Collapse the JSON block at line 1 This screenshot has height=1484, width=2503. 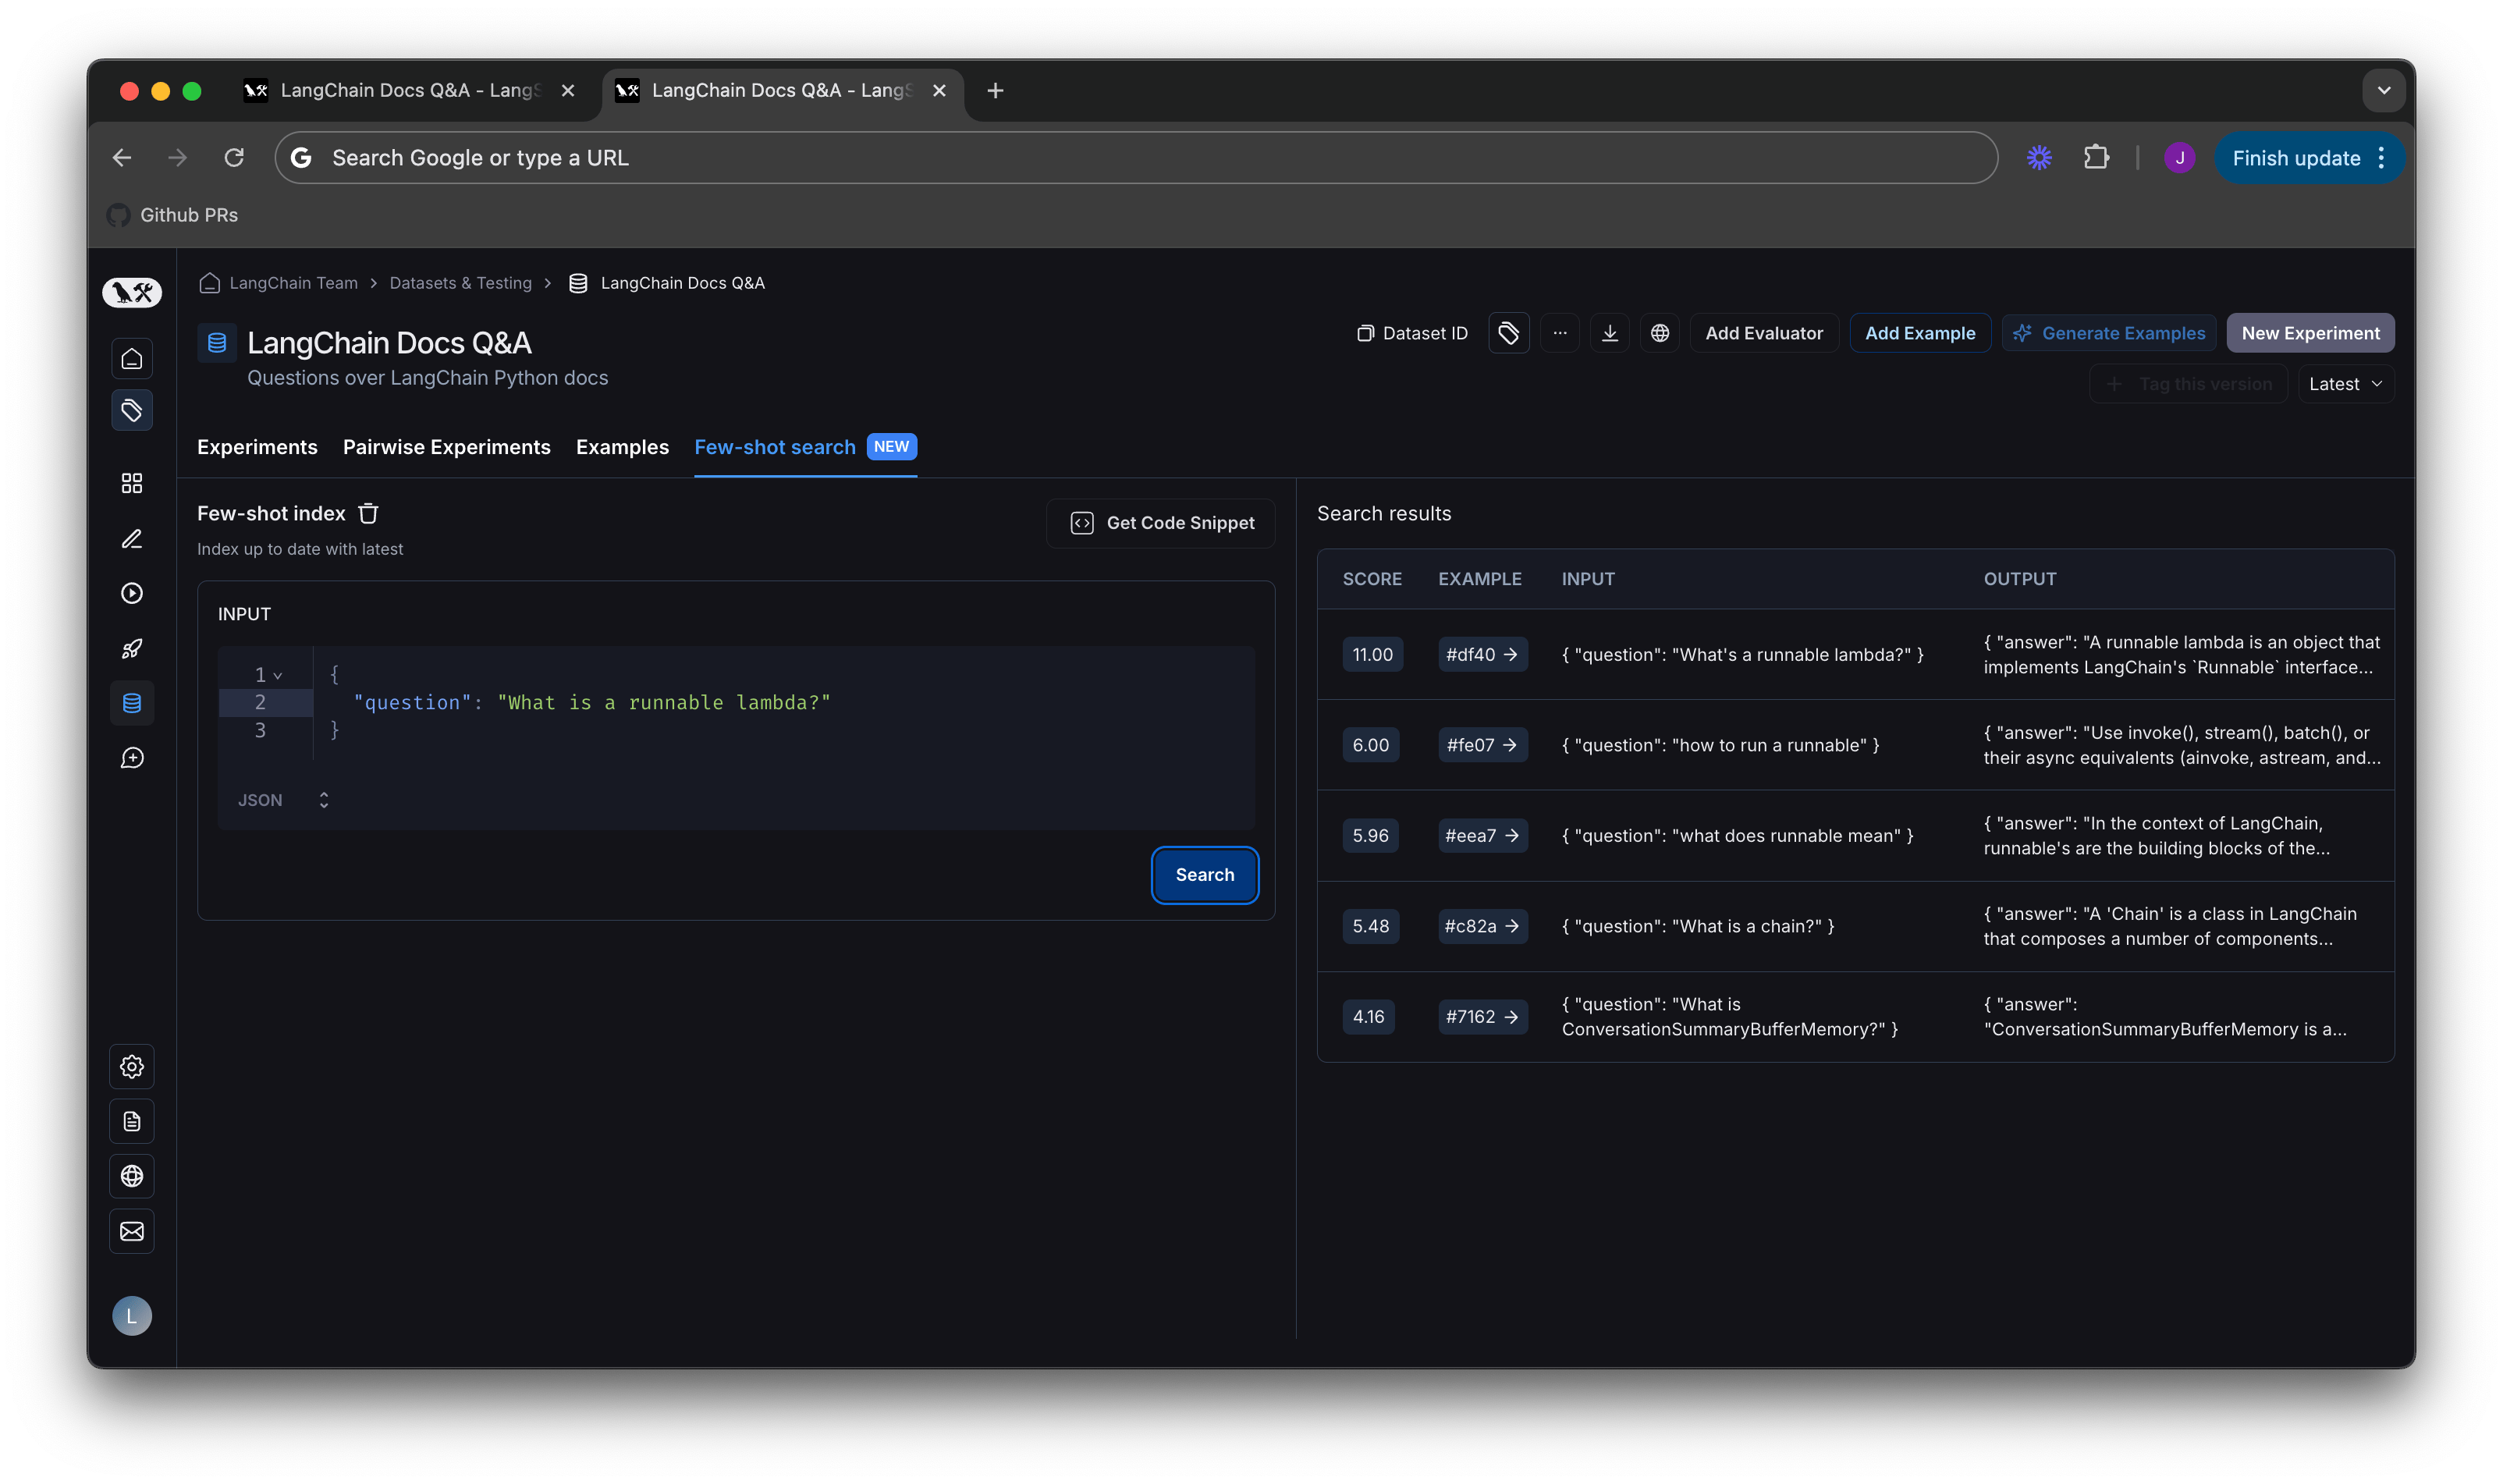[x=278, y=676]
